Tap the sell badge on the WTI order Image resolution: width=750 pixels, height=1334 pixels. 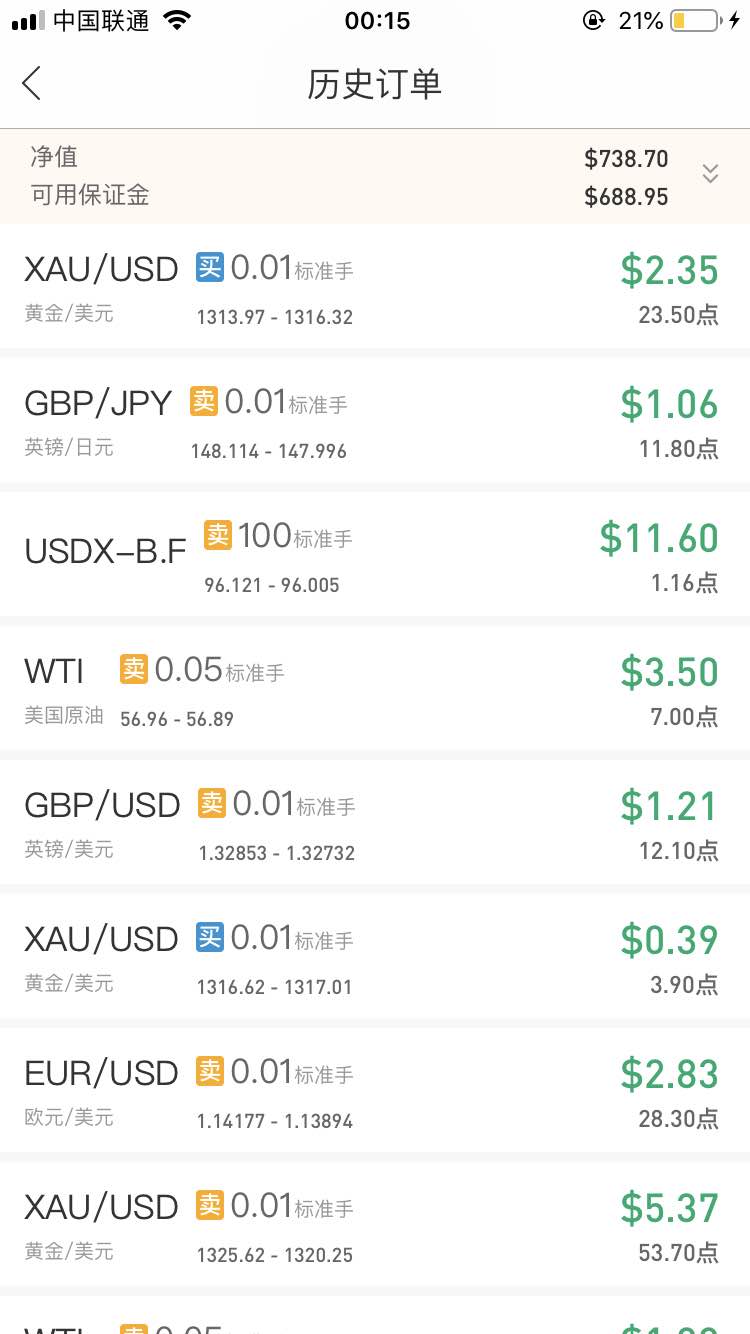[134, 669]
